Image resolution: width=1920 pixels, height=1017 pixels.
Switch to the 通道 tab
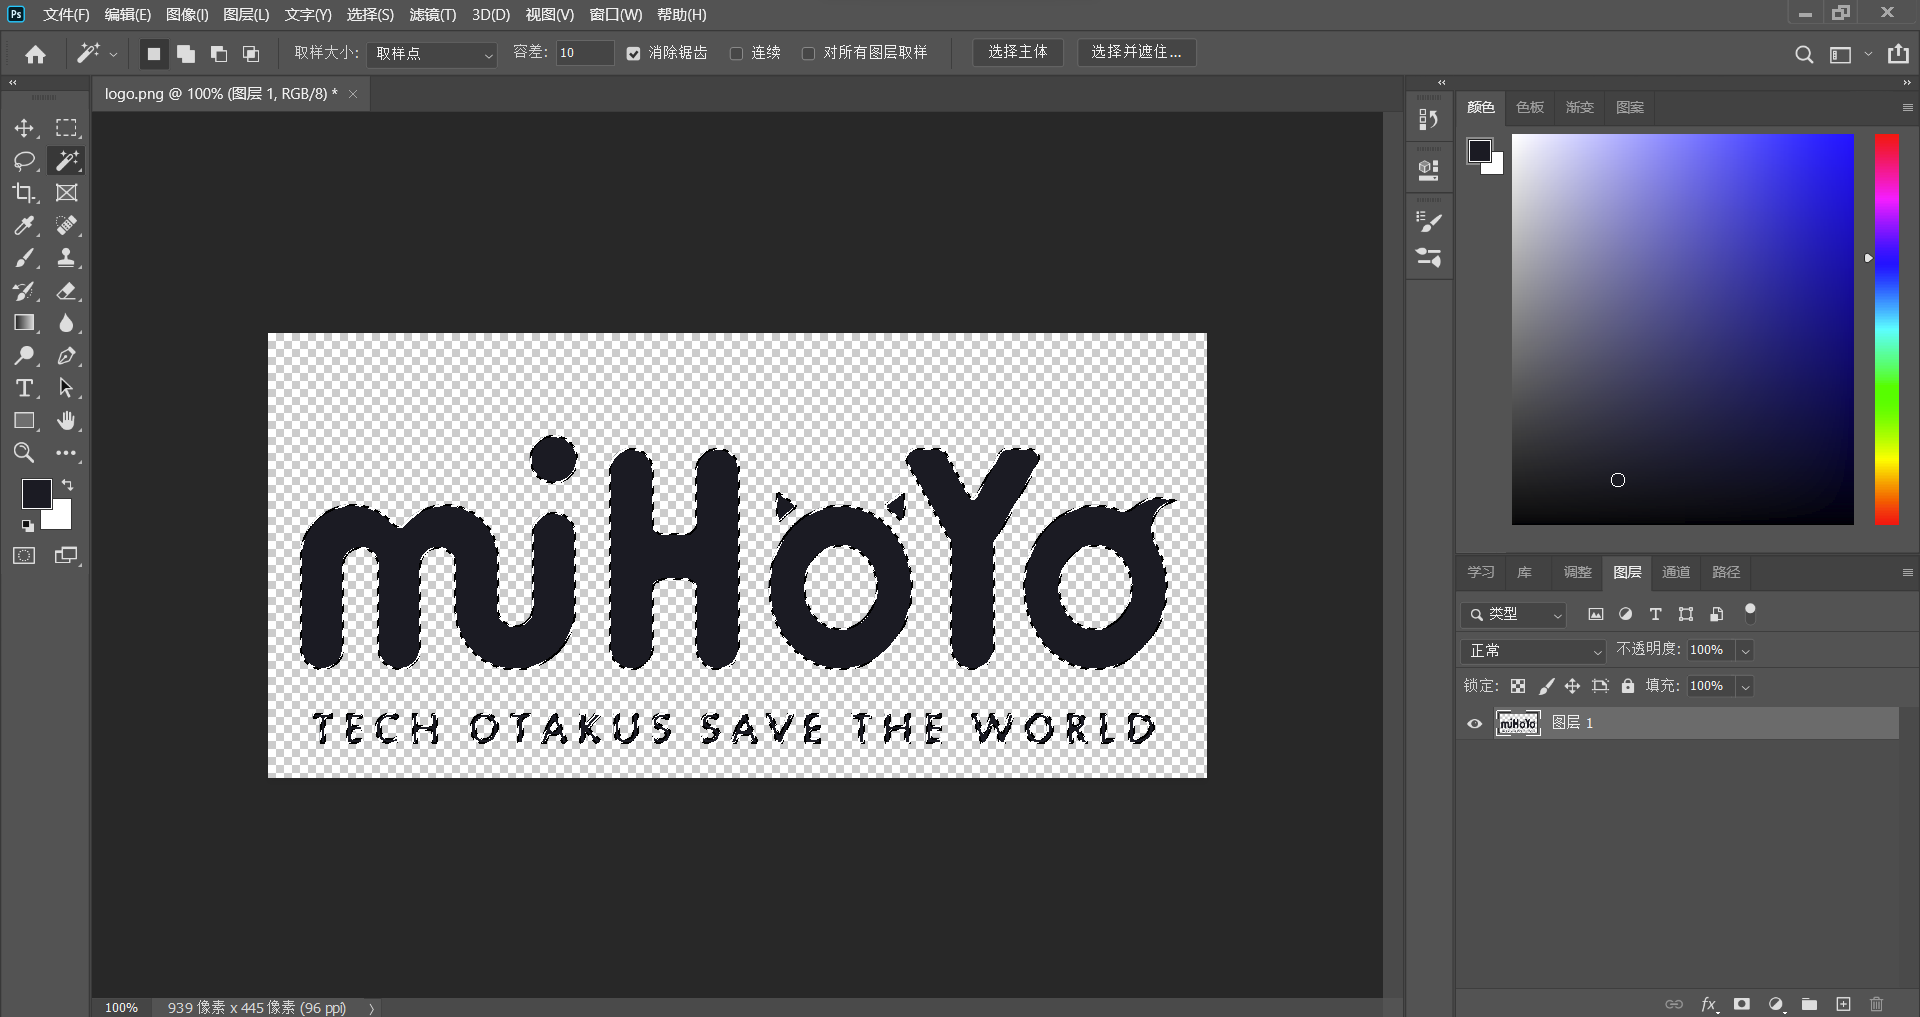(x=1676, y=572)
